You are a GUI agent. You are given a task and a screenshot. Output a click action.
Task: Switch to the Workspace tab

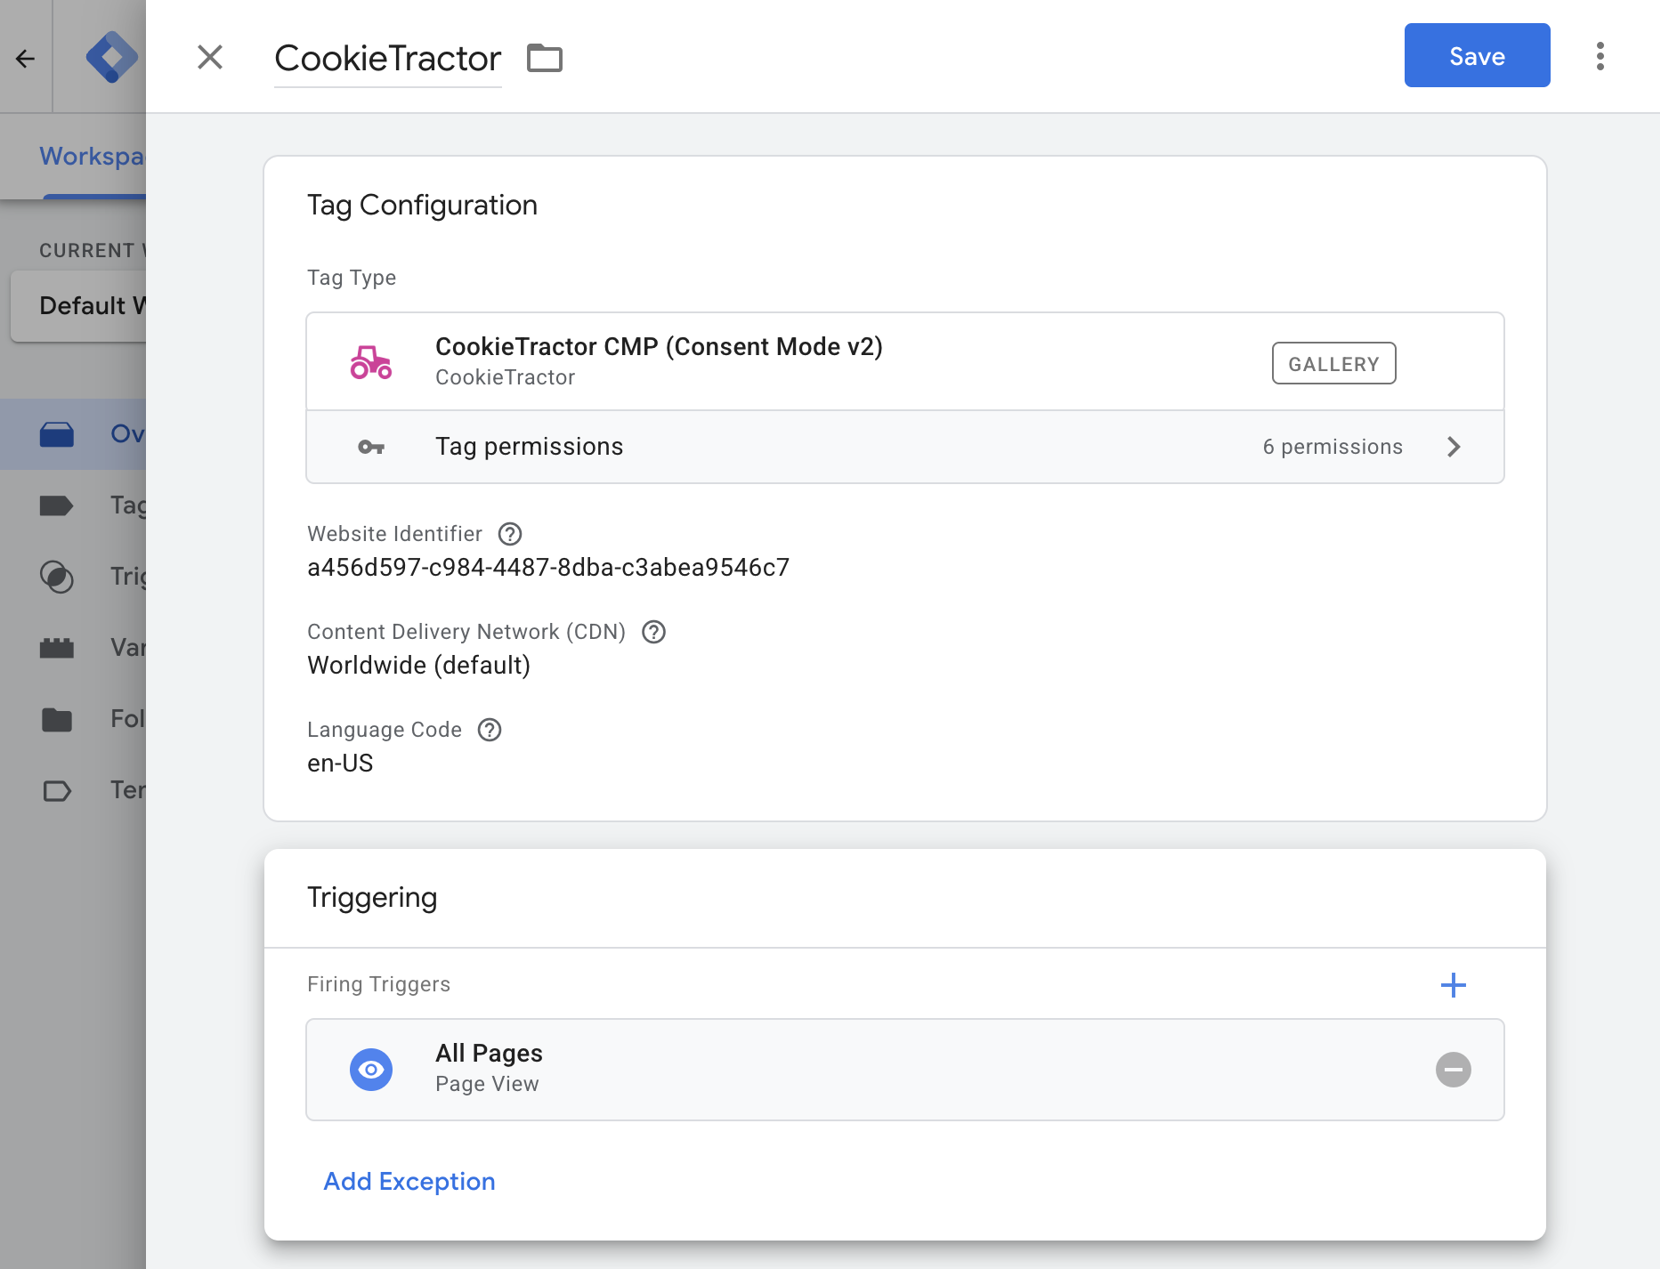92,156
